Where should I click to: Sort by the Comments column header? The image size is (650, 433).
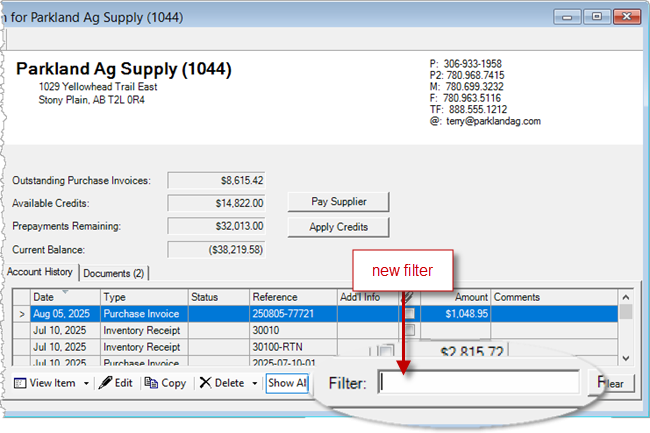[554, 297]
